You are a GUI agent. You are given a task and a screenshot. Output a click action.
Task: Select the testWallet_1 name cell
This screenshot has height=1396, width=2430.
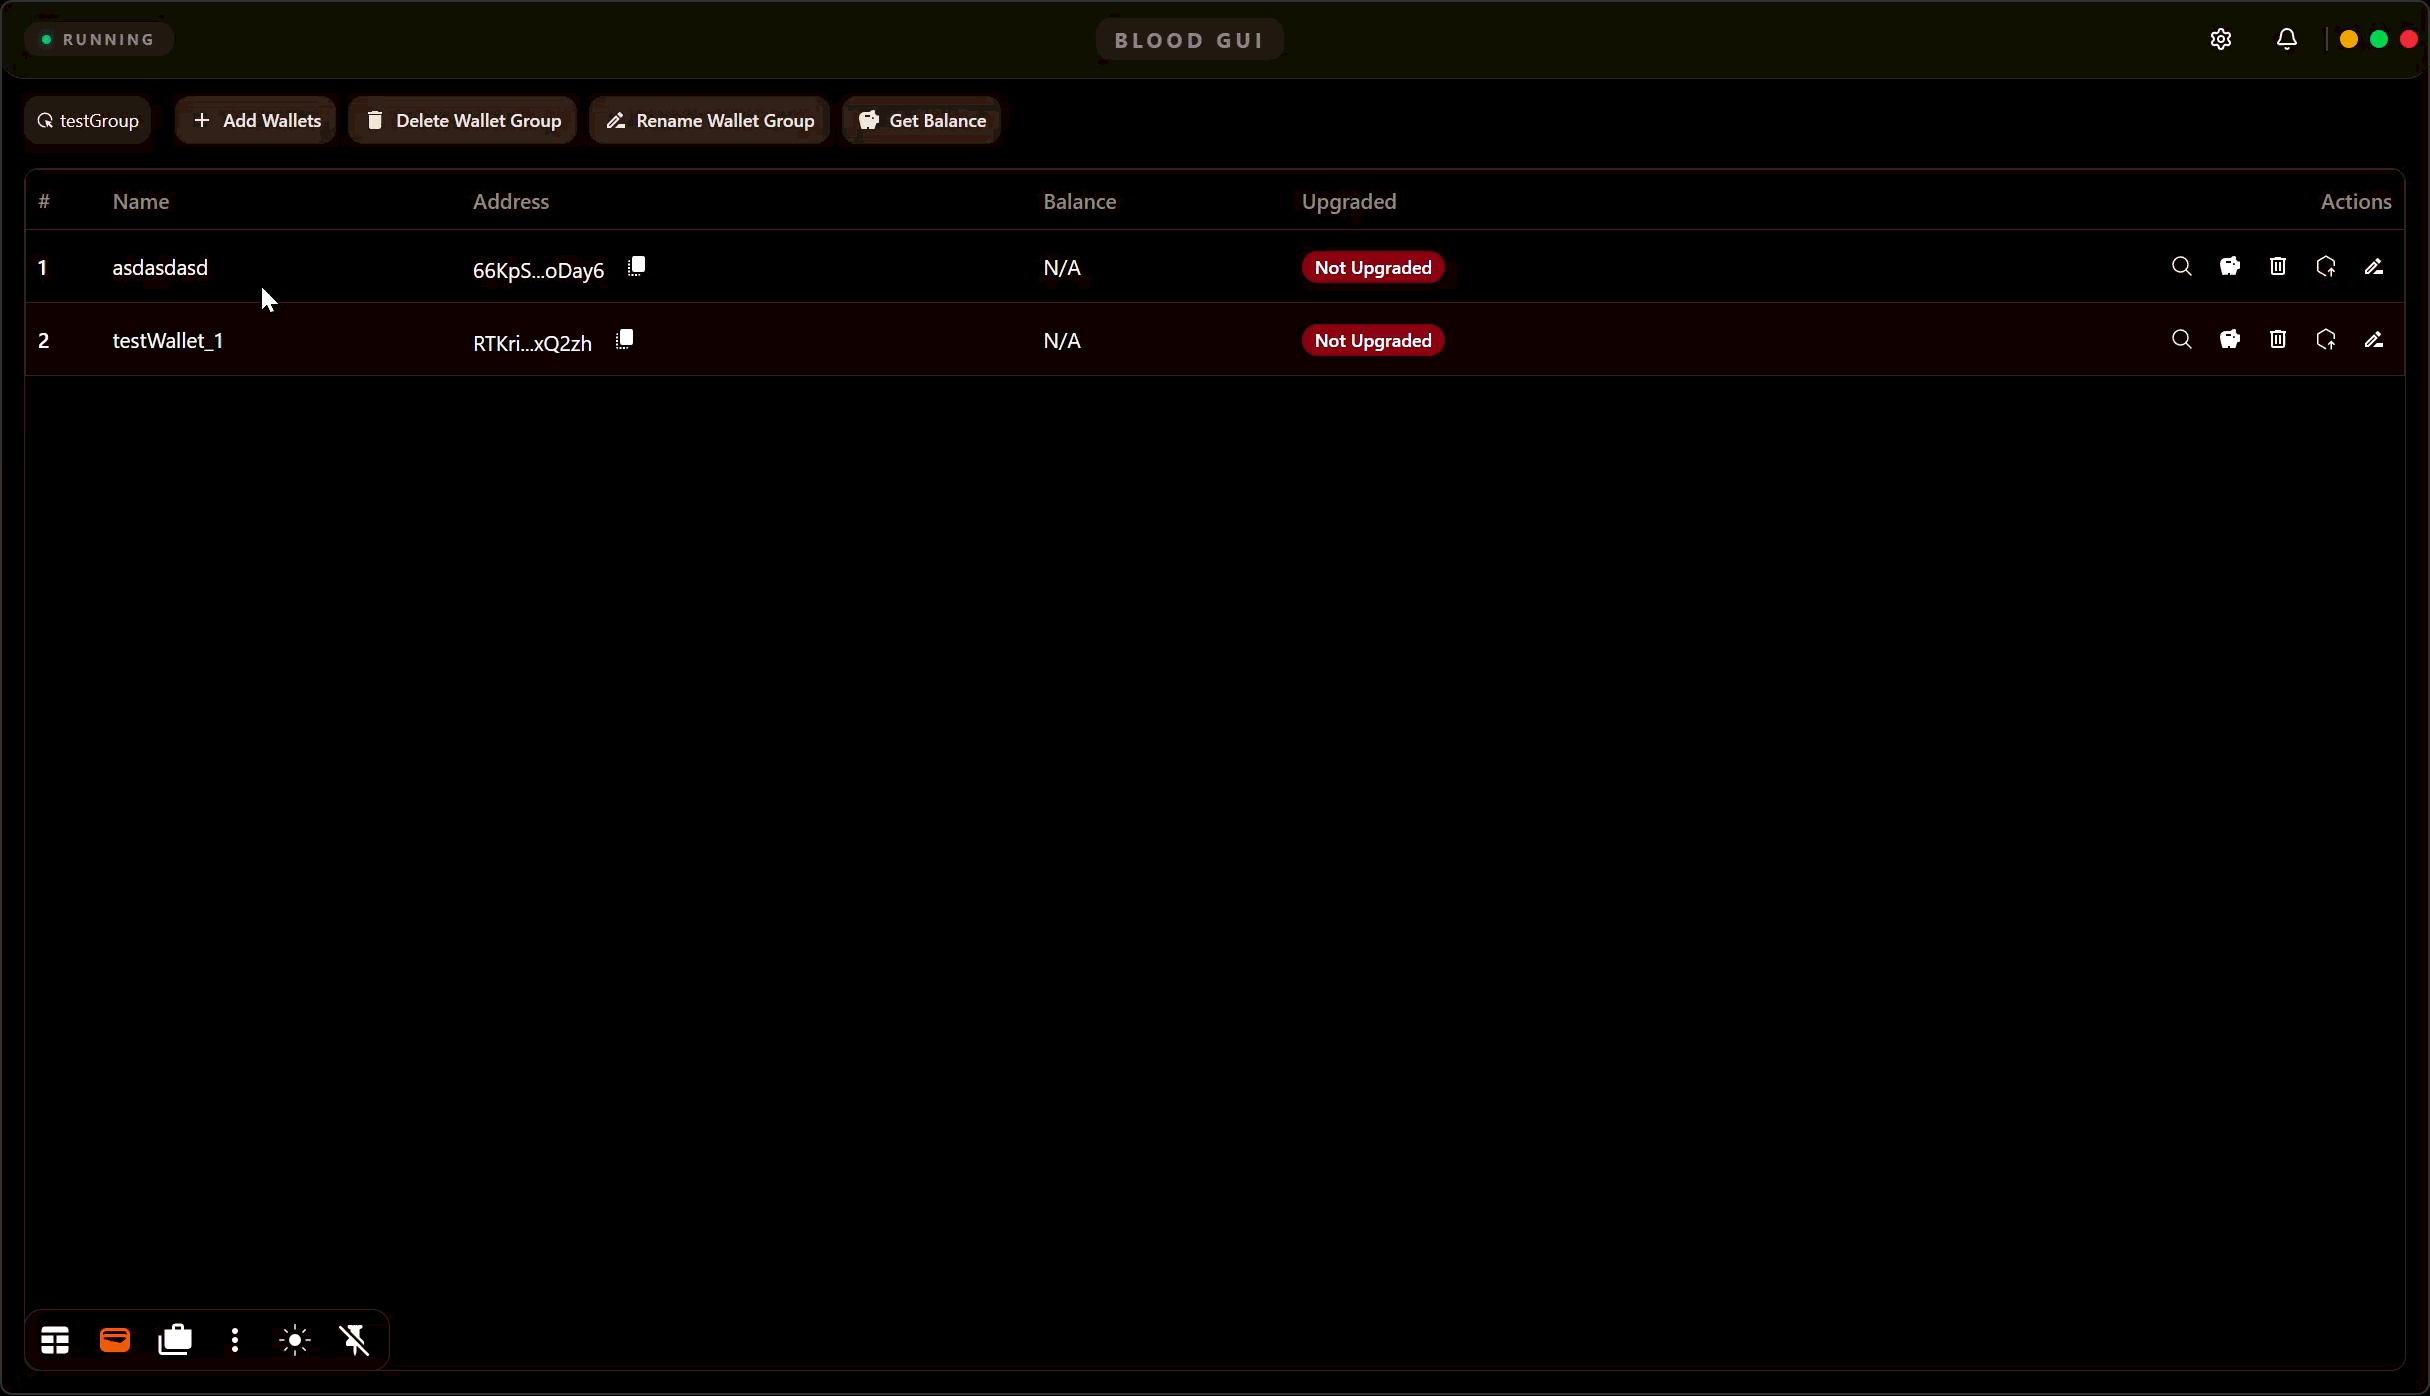[168, 340]
